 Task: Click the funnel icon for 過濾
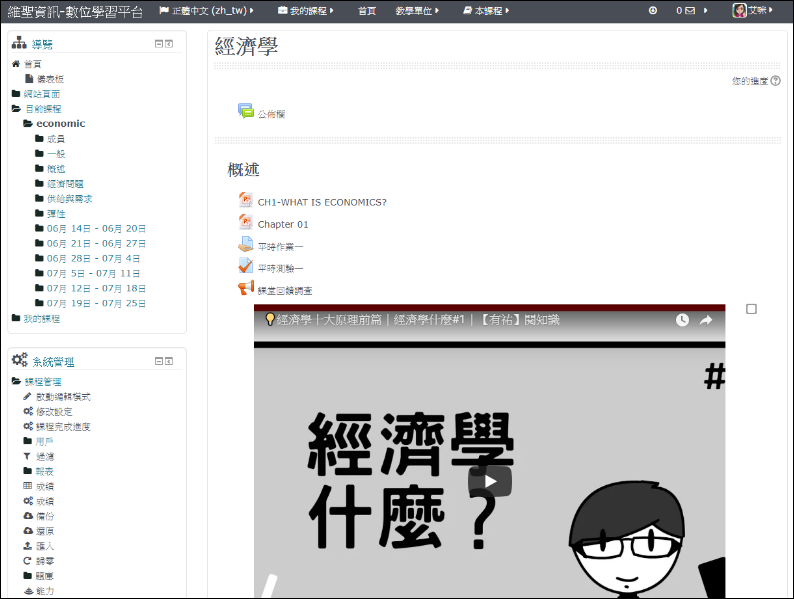(x=27, y=456)
